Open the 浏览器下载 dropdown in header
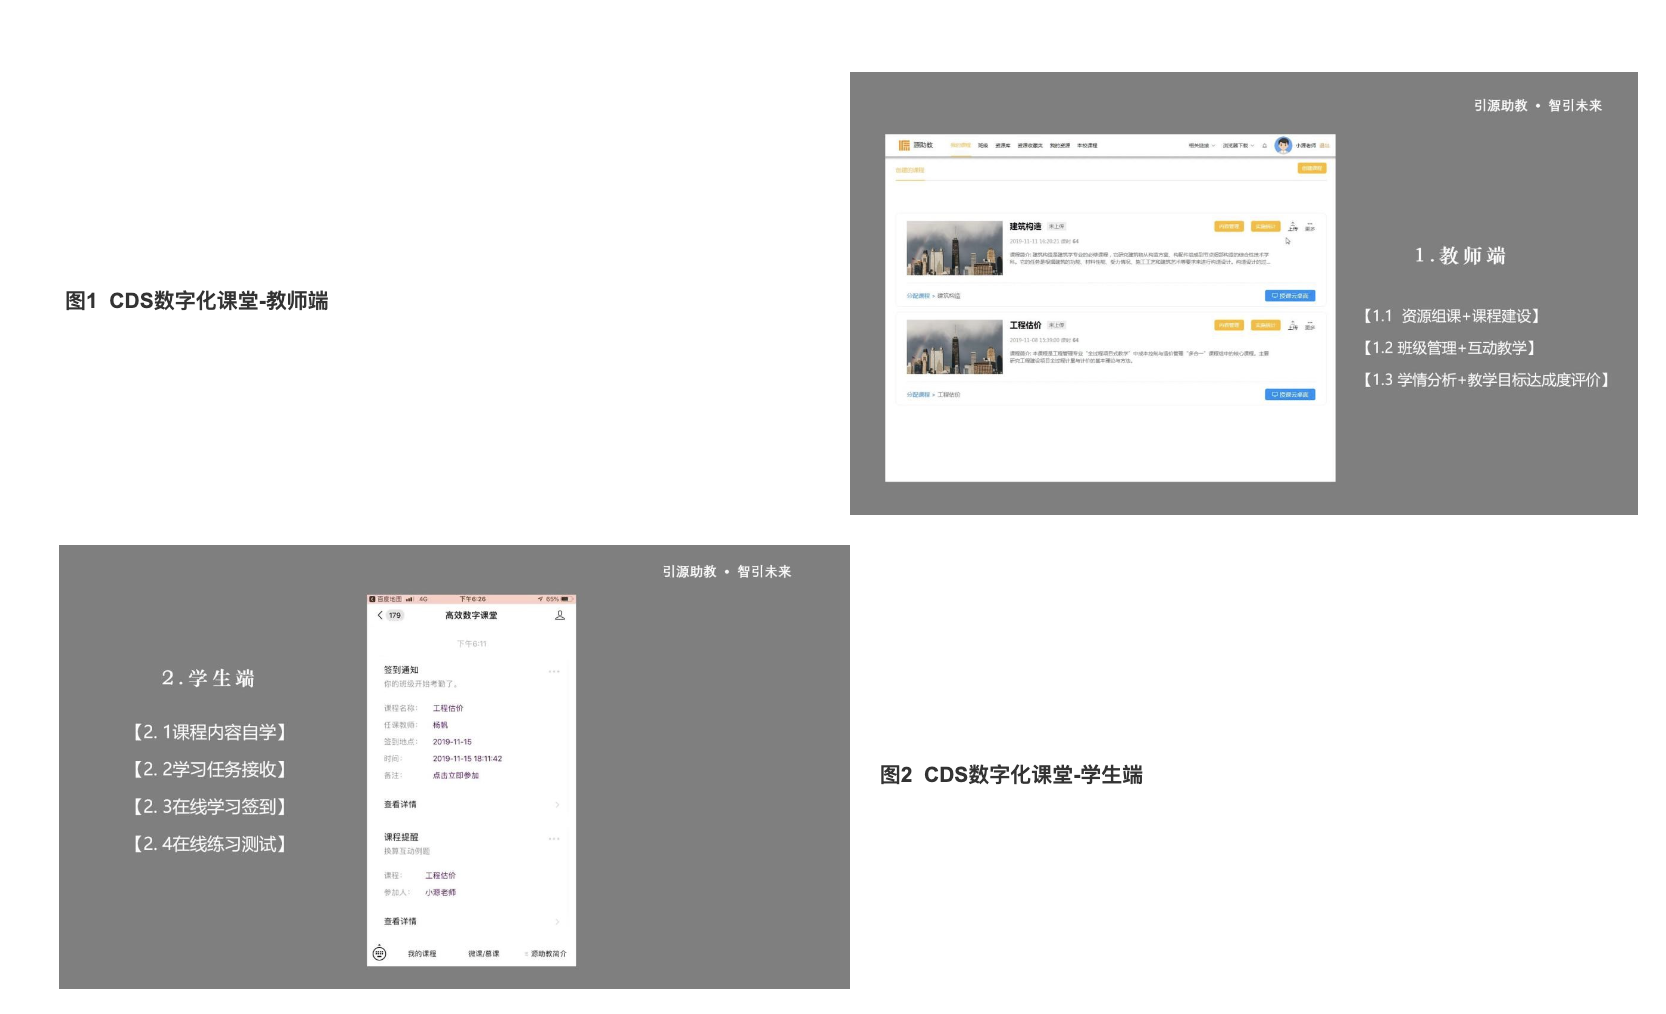This screenshot has height=1014, width=1666. pos(1238,146)
